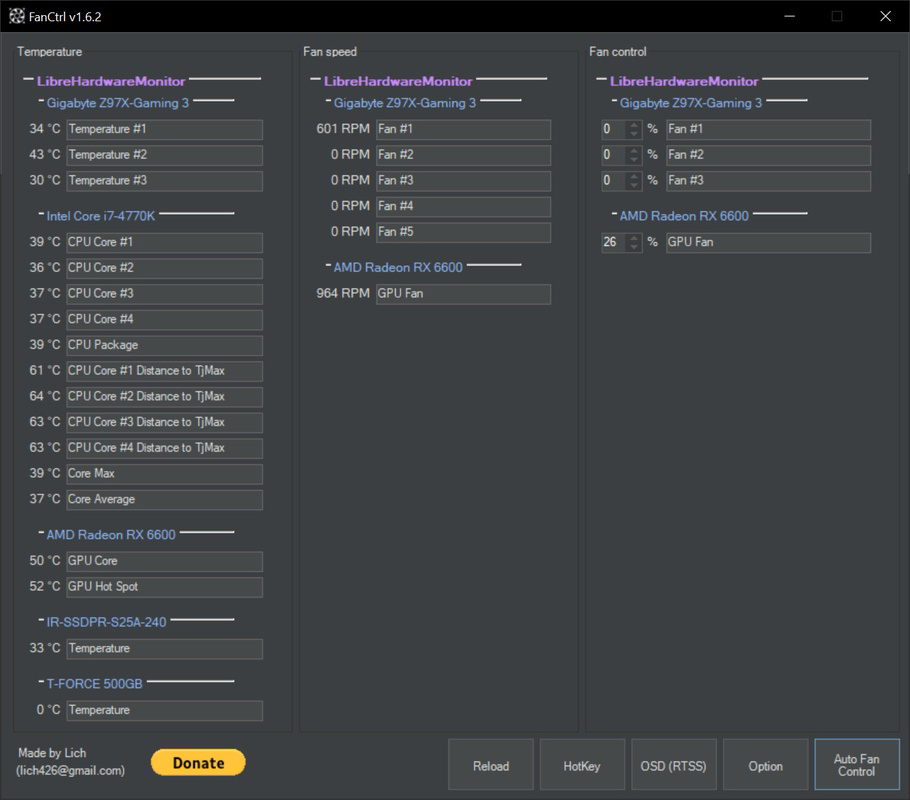Increase Fan #3 control percentage
This screenshot has width=910, height=800.
[x=634, y=176]
